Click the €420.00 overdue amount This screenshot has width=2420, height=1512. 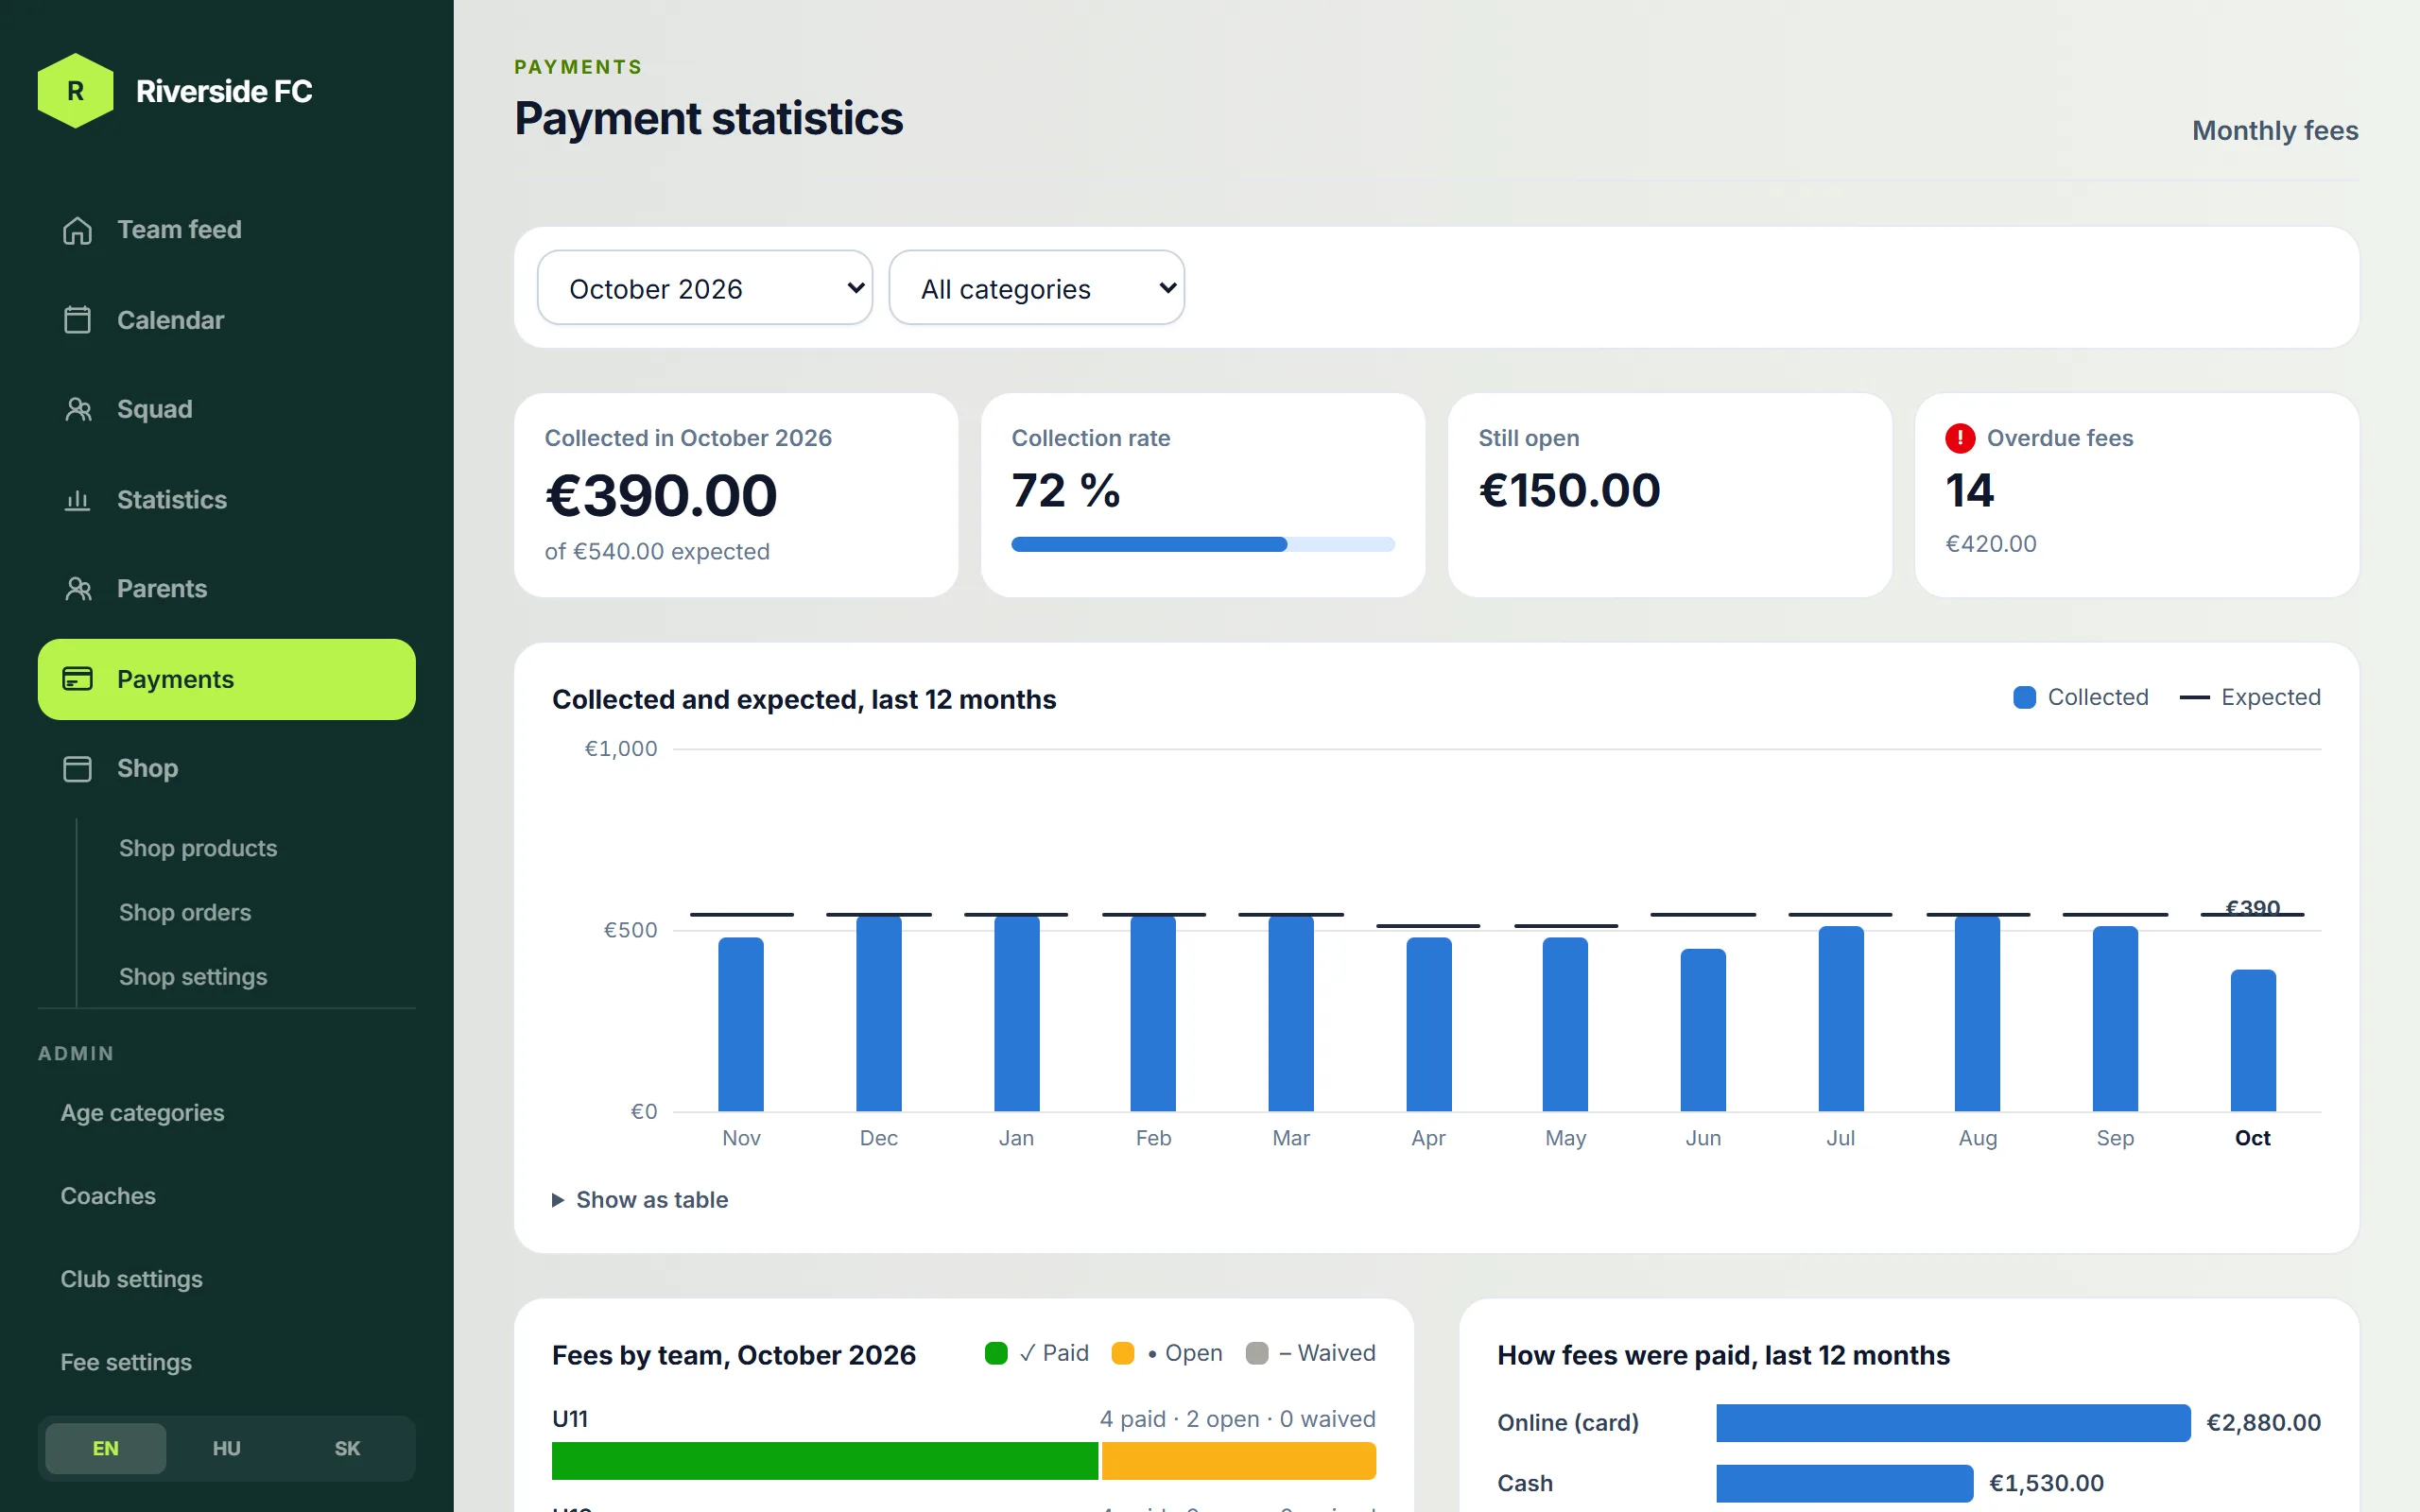point(1990,544)
